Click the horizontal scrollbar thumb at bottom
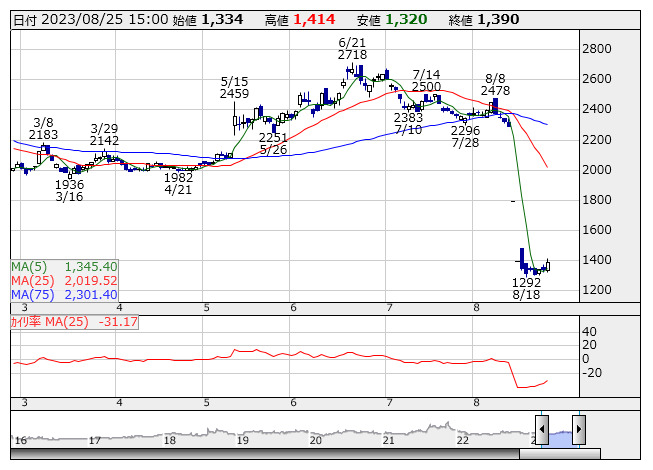The height and width of the screenshot is (470, 653). pyautogui.click(x=560, y=454)
